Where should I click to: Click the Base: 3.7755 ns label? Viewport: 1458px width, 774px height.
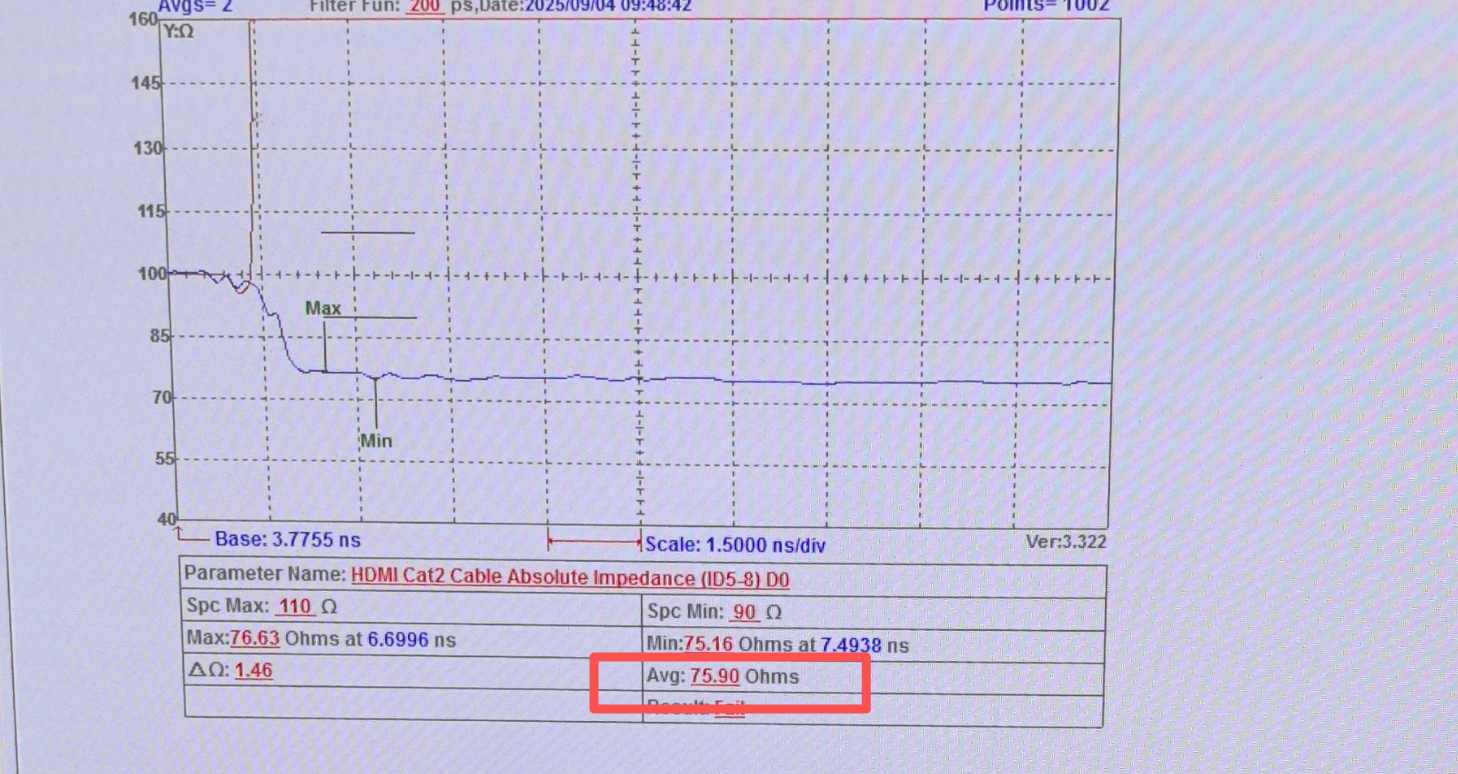pos(287,540)
